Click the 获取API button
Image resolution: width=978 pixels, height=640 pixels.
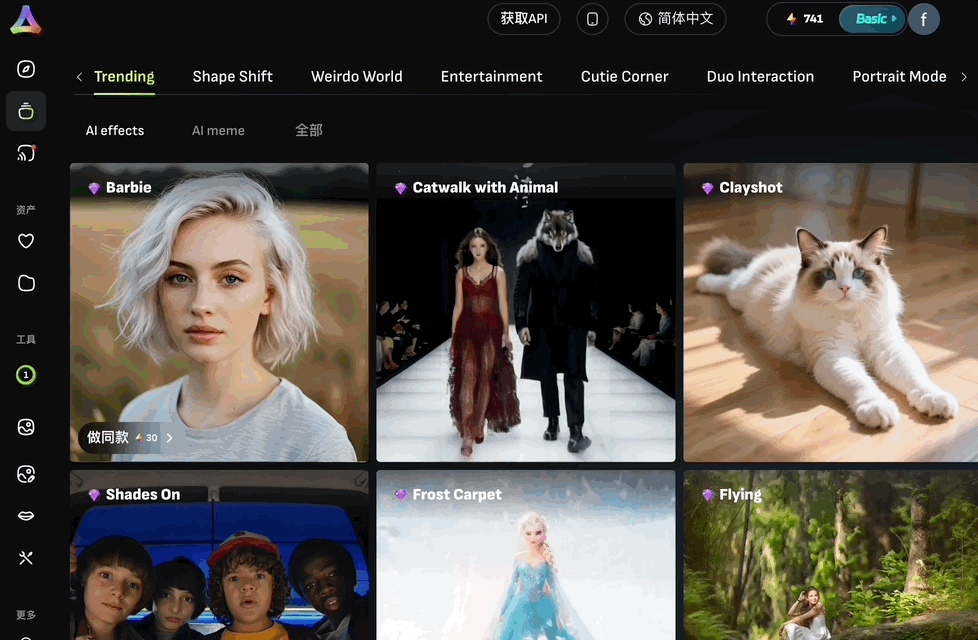click(523, 19)
